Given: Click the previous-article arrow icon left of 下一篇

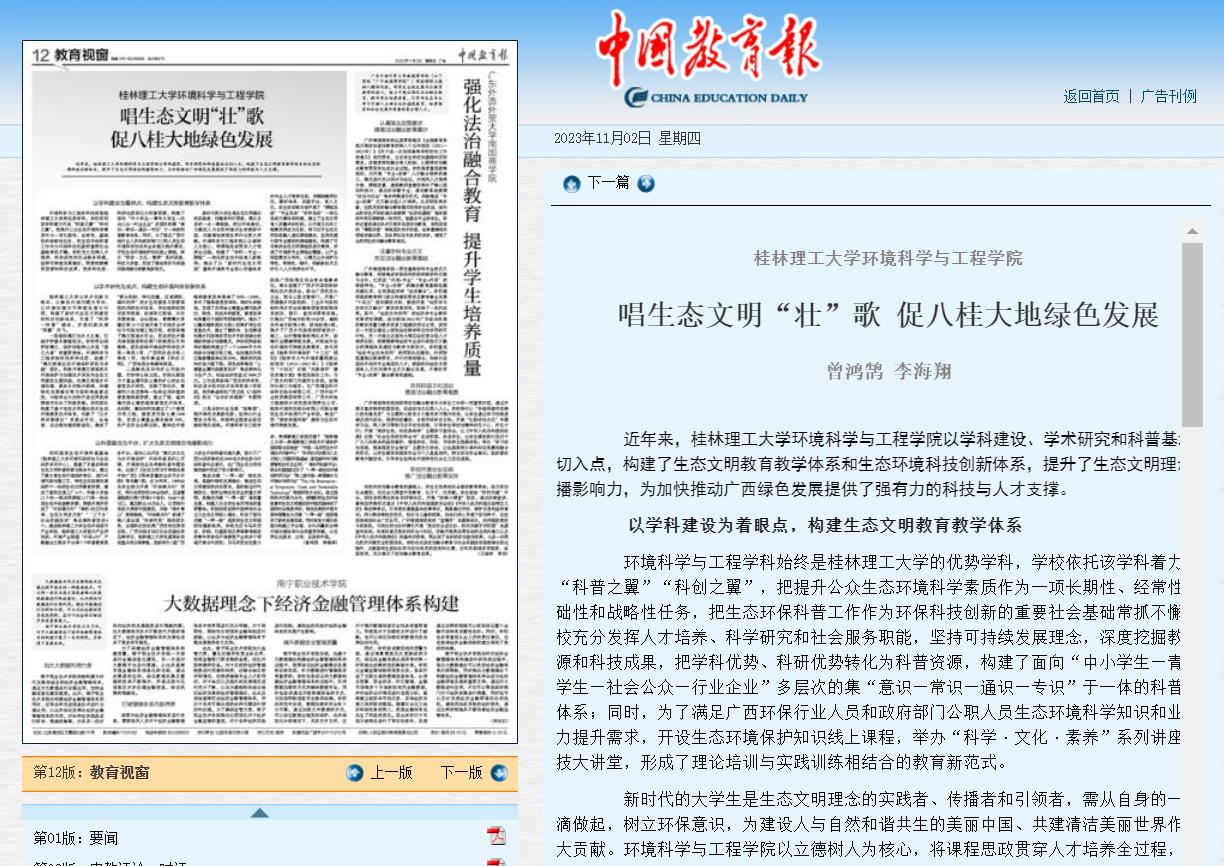Looking at the screenshot, I should pyautogui.click(x=571, y=184).
